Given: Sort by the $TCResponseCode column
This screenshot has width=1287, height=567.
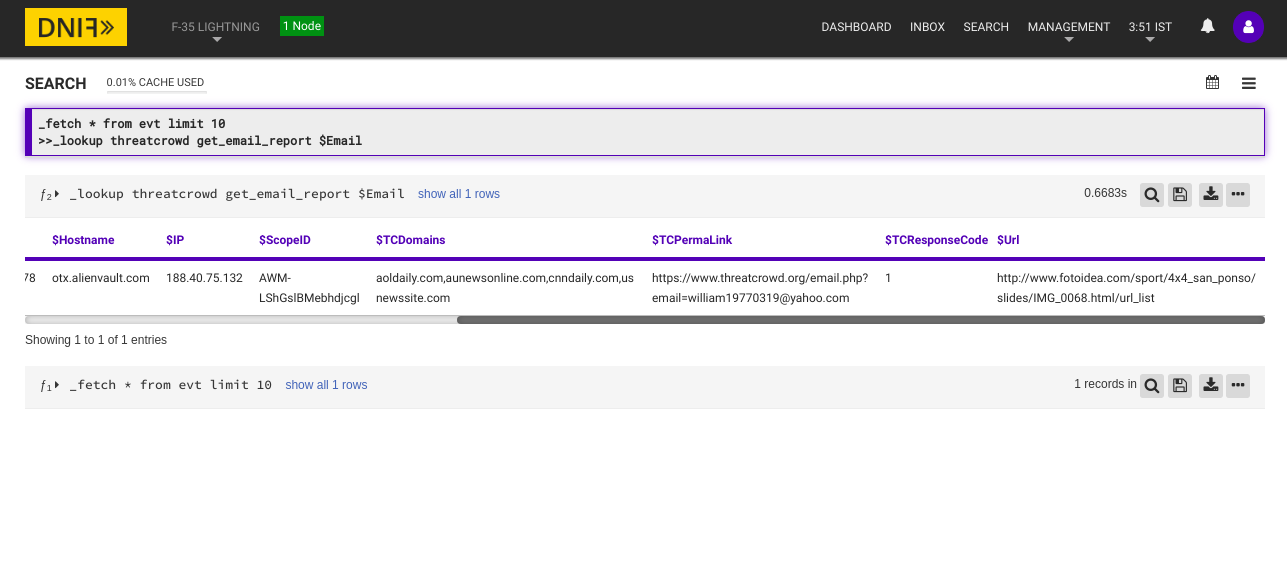Looking at the screenshot, I should [936, 240].
